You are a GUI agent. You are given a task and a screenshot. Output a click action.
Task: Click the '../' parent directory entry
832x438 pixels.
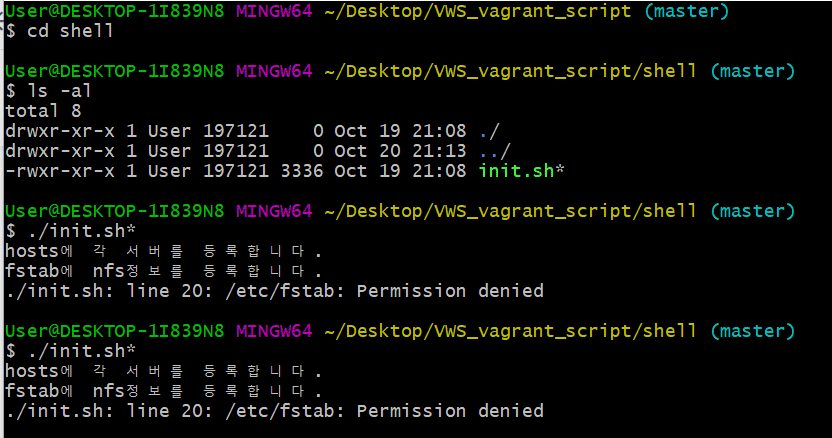point(495,151)
